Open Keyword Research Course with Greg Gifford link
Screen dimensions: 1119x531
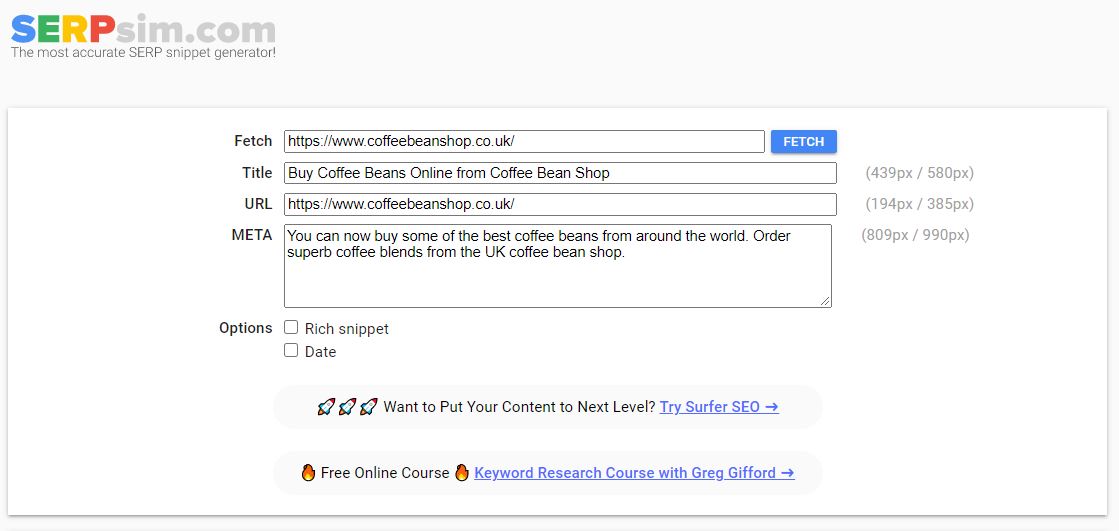(634, 472)
